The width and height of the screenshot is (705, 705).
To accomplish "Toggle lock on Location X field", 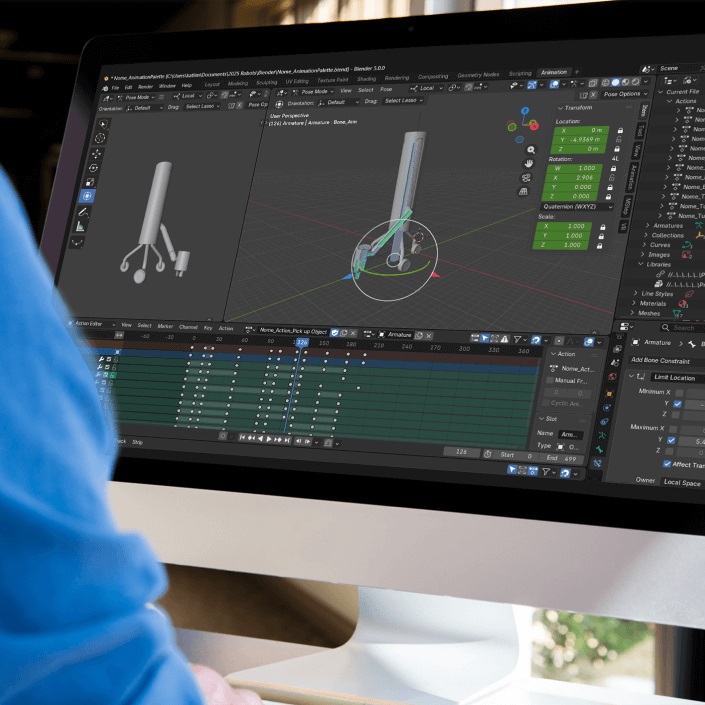I will point(619,130).
